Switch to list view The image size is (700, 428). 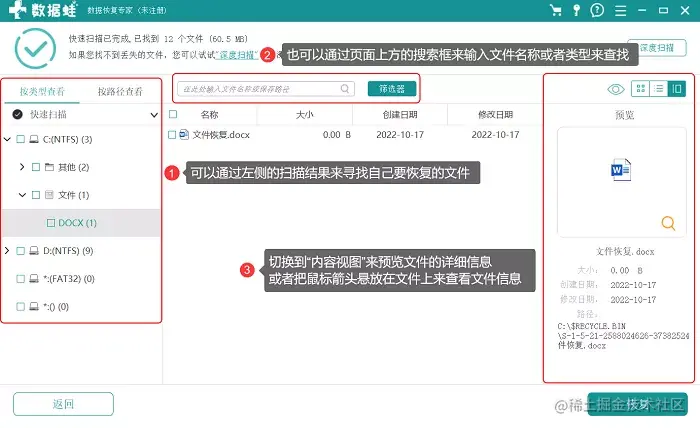pyautogui.click(x=658, y=89)
